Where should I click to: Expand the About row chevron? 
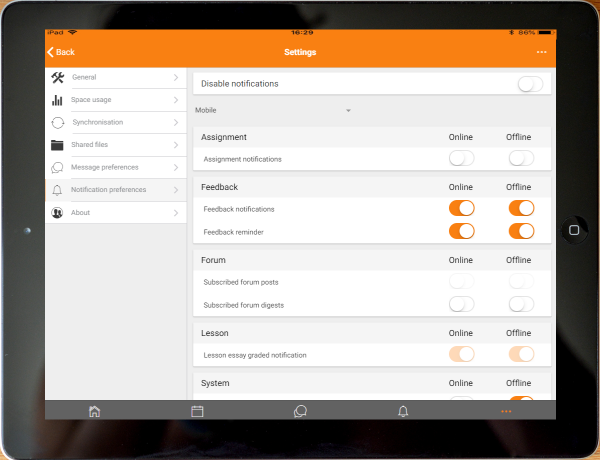pos(176,213)
